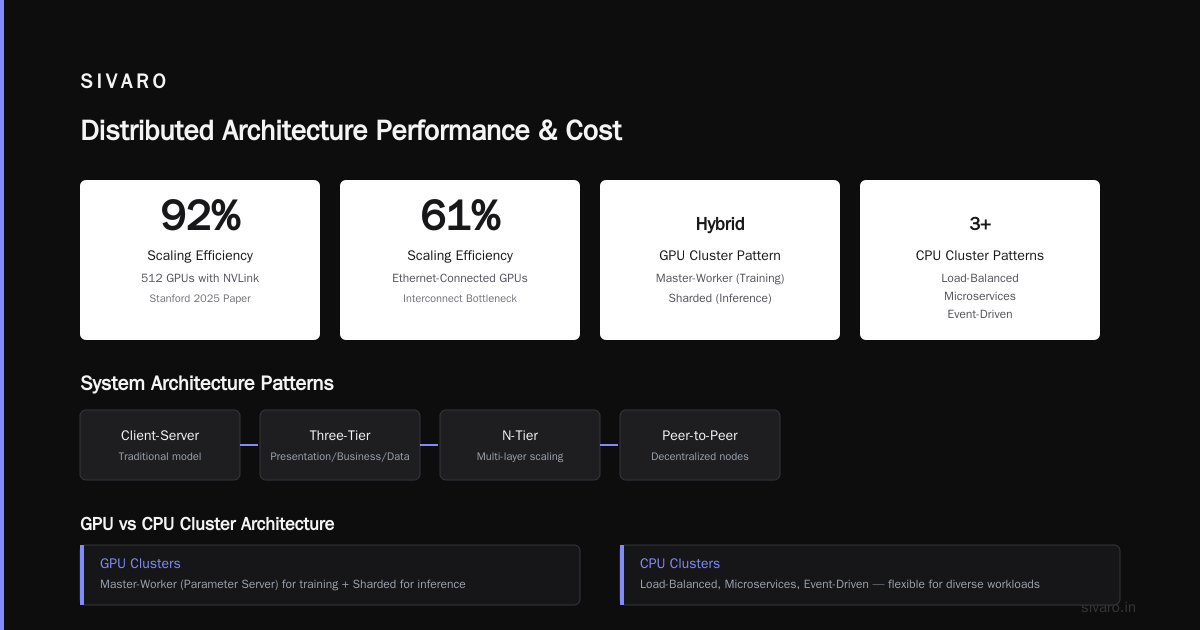Click 'Load-Balanced' in the CPU patterns card
This screenshot has height=630, width=1200.
980,278
